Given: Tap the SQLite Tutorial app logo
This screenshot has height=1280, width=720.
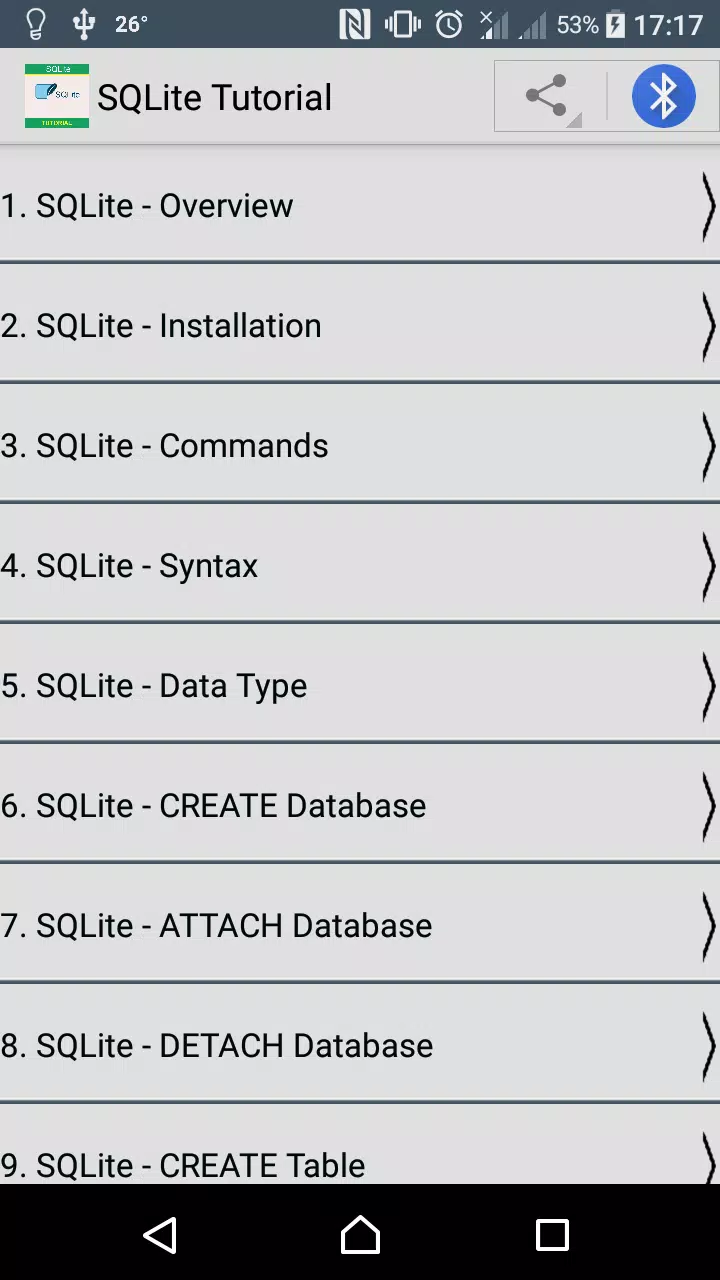Looking at the screenshot, I should coord(57,97).
